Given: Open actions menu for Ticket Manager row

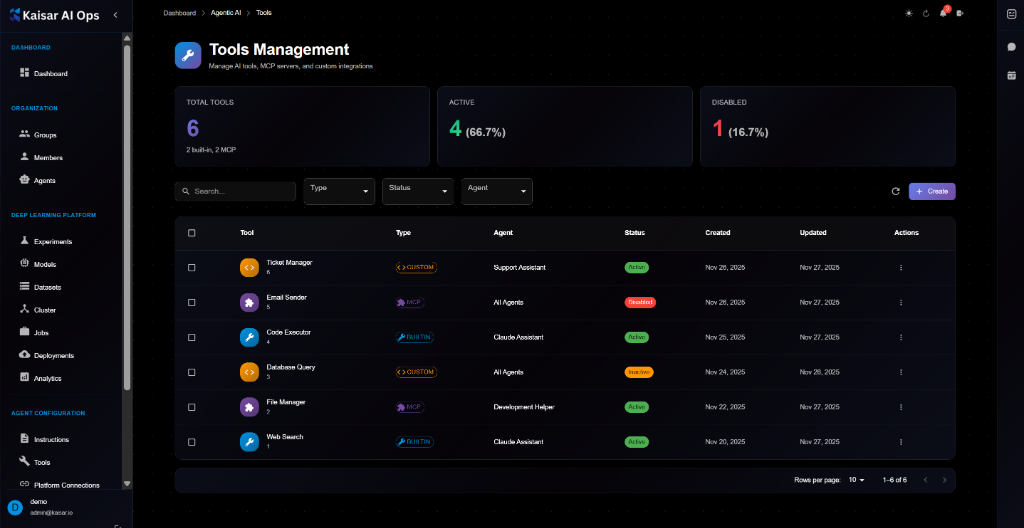Looking at the screenshot, I should pos(901,268).
